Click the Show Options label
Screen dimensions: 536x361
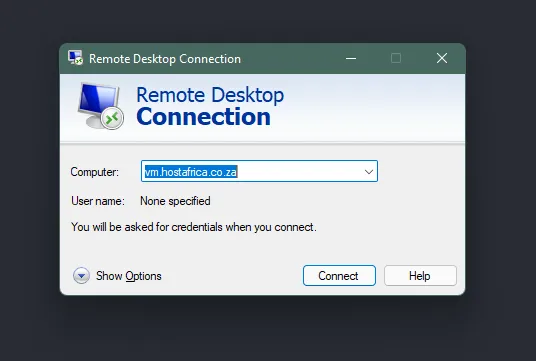pyautogui.click(x=129, y=276)
